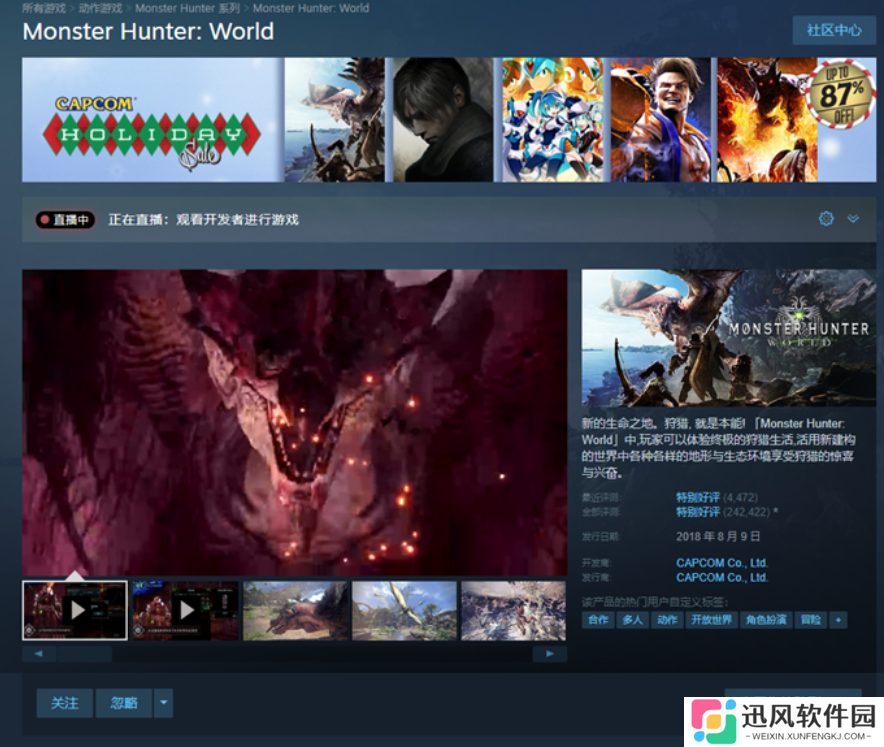Select the 动作 tag
Image resolution: width=884 pixels, height=747 pixels.
click(x=667, y=620)
